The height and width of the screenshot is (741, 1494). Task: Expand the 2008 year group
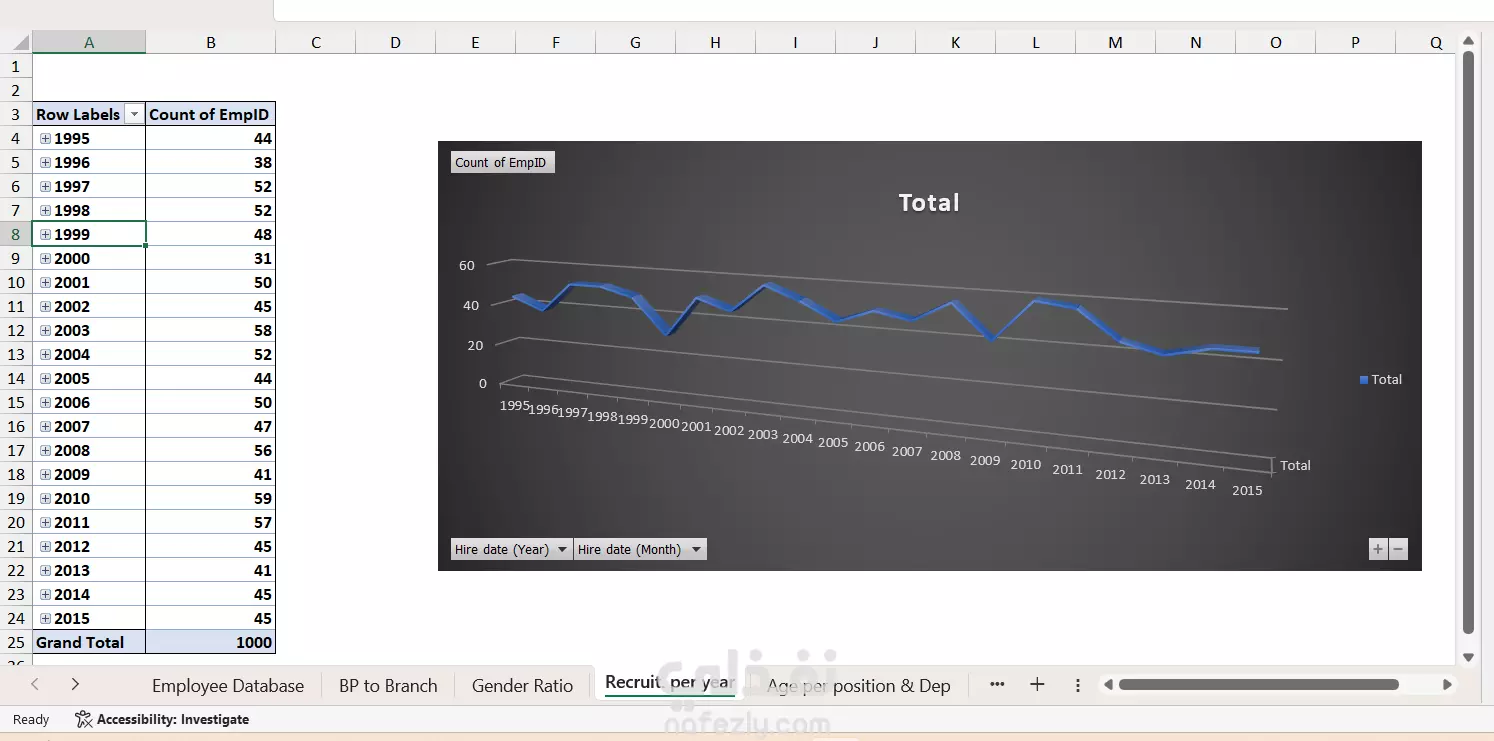(x=45, y=450)
